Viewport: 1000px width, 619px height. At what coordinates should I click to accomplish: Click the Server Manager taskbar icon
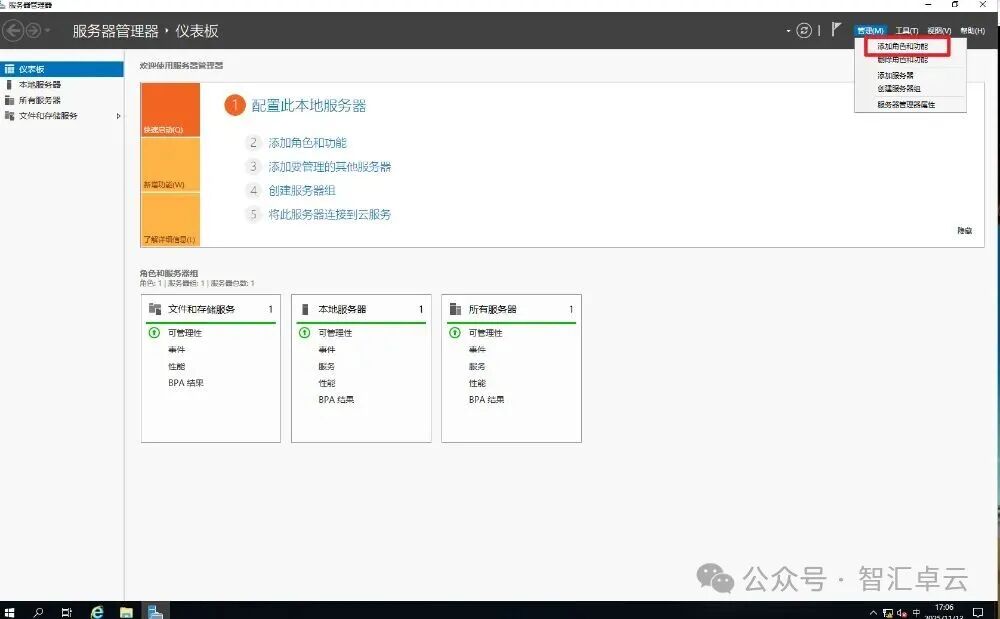coord(153,611)
